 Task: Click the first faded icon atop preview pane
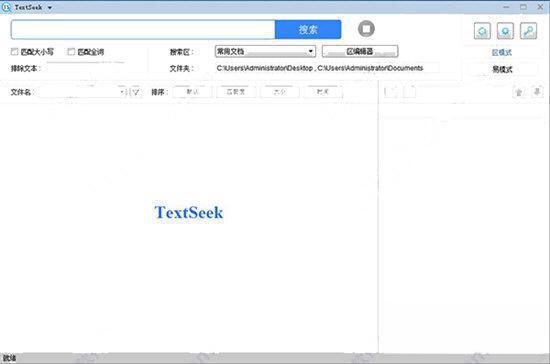point(391,92)
